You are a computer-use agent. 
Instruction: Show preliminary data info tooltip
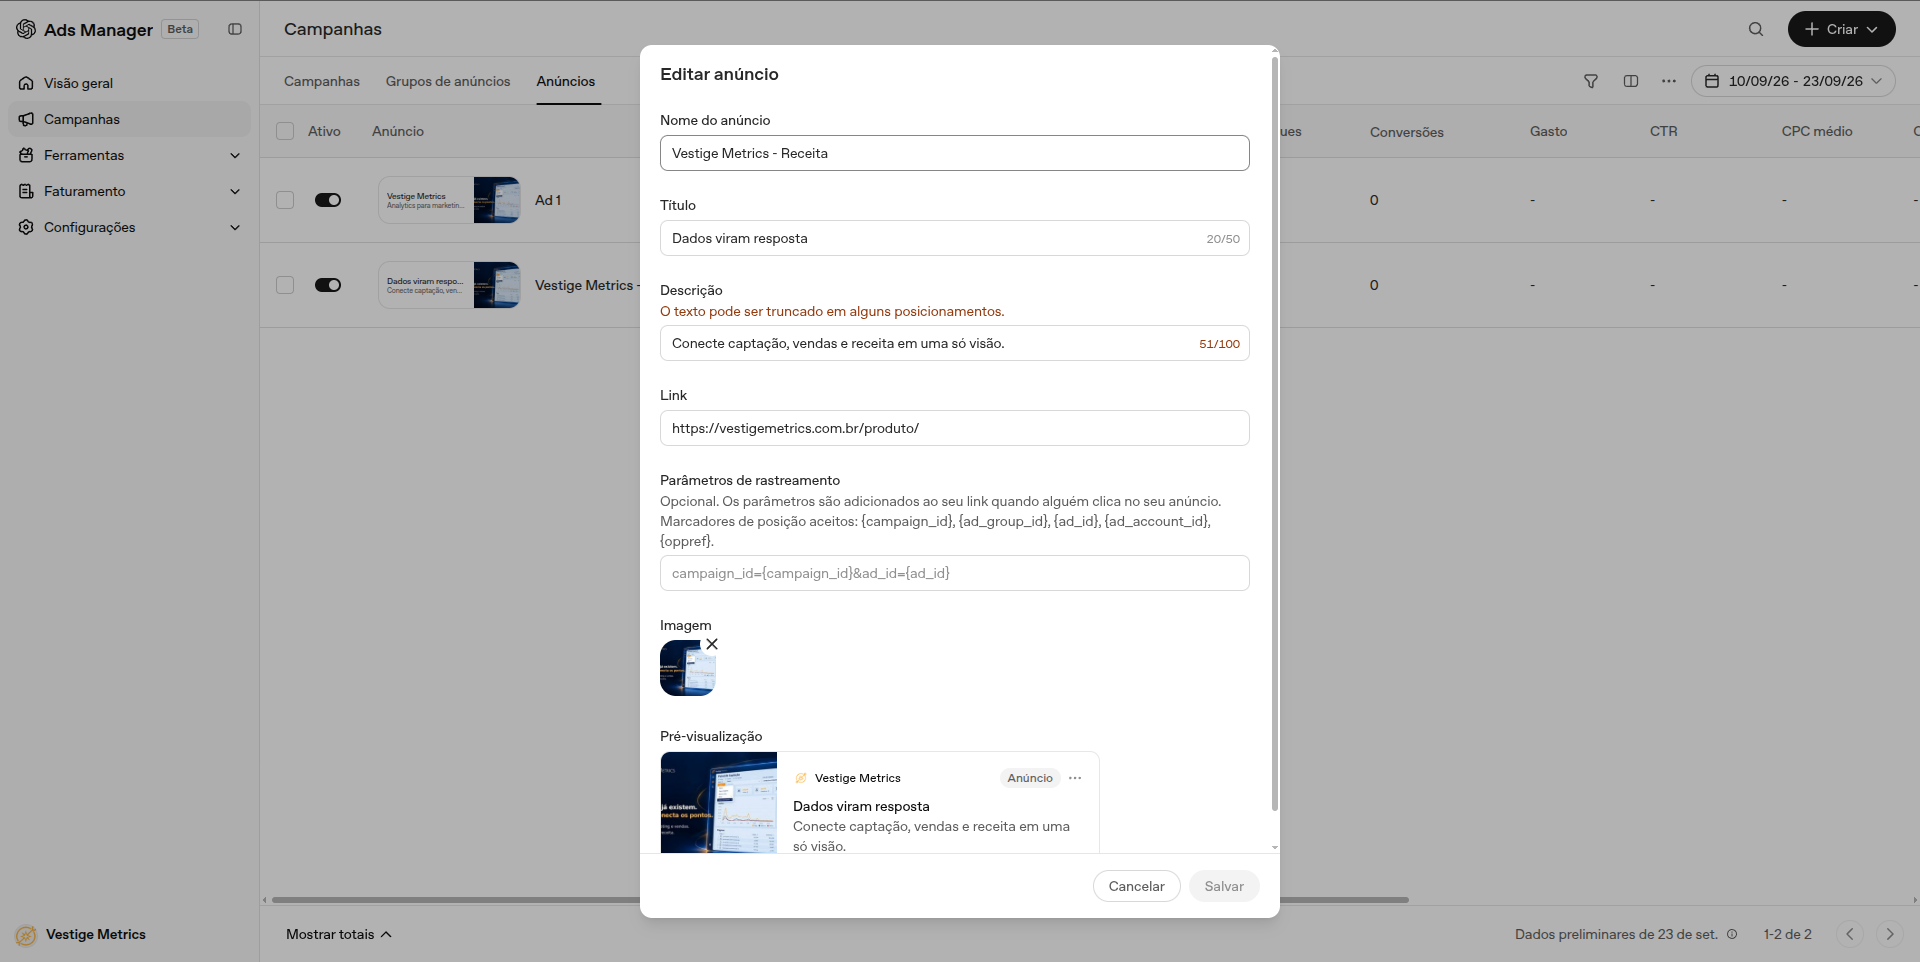click(x=1732, y=934)
